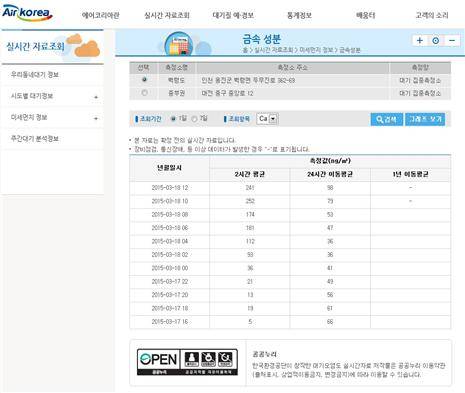Click the date cell 2015-03-17 22
The width and height of the screenshot is (465, 393).
pyautogui.click(x=170, y=282)
